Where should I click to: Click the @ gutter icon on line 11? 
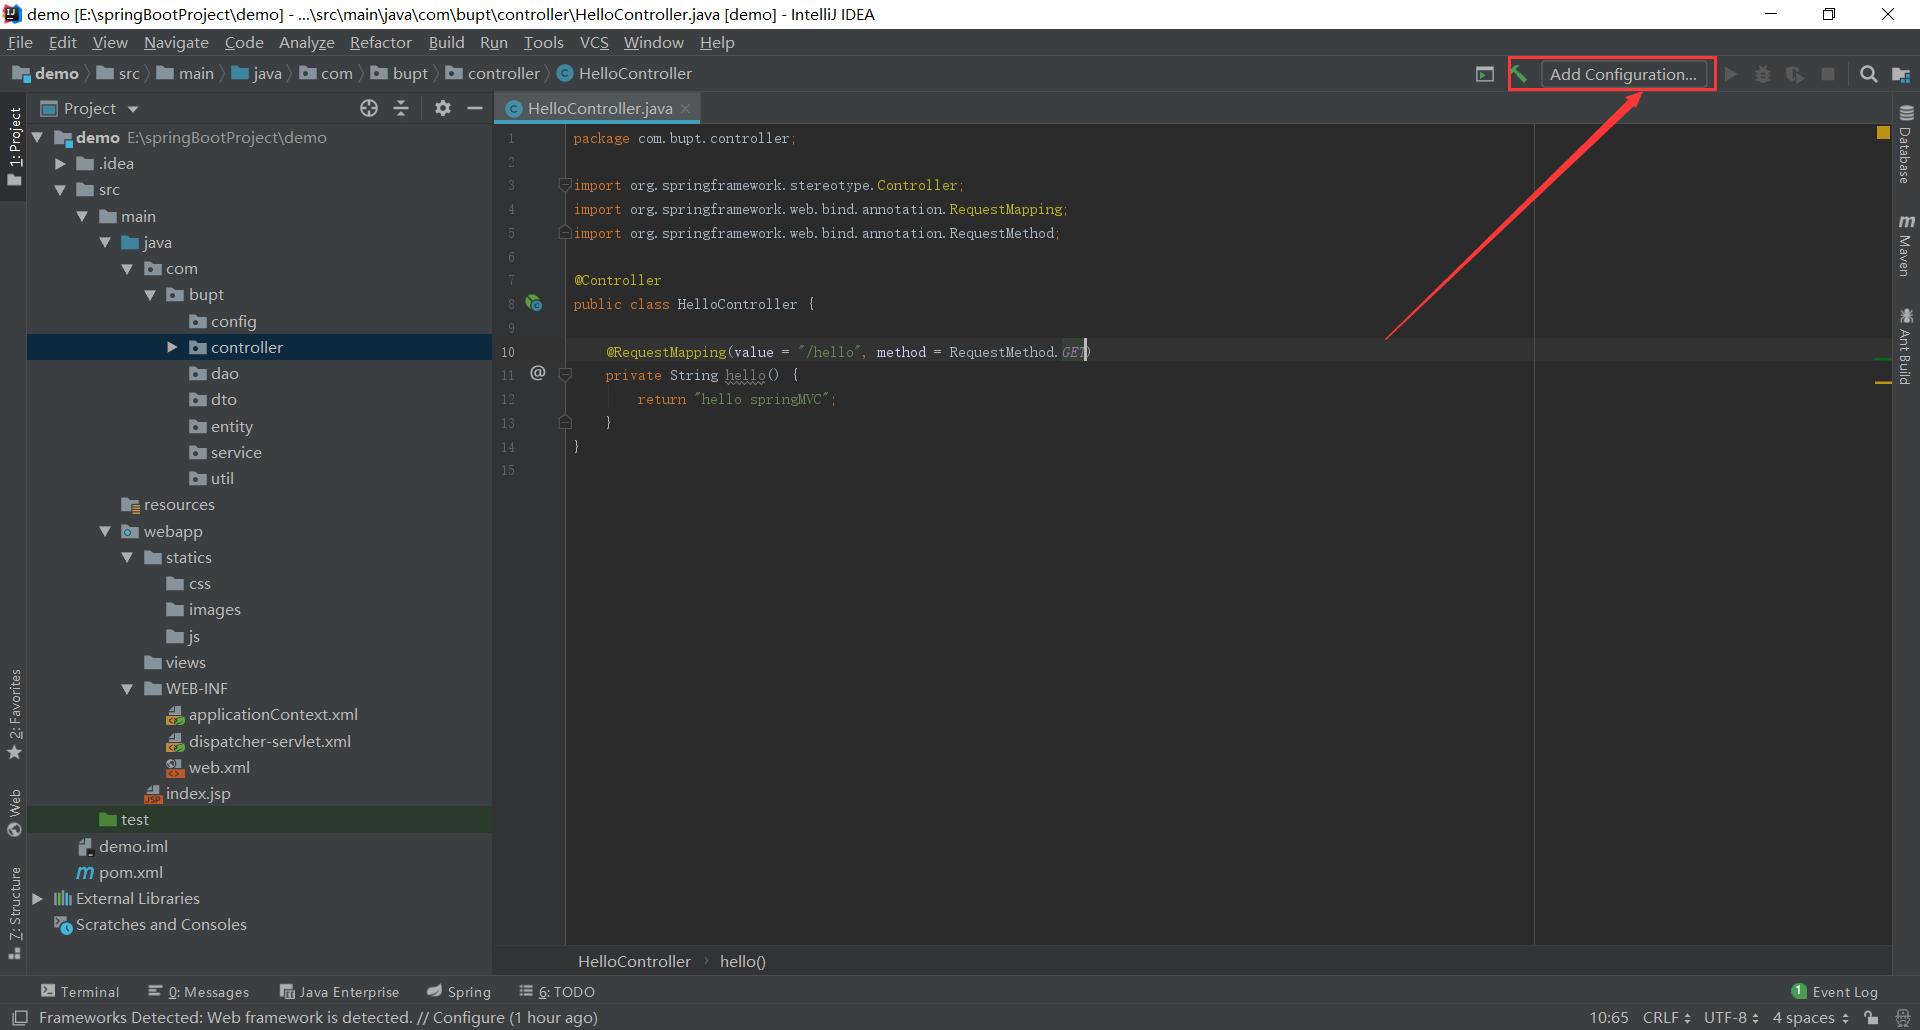click(538, 373)
